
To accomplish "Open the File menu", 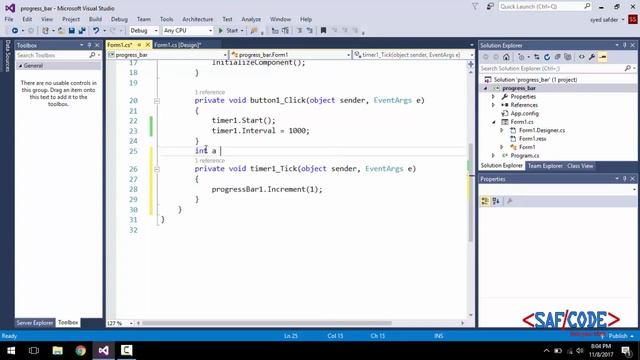I will (9, 19).
